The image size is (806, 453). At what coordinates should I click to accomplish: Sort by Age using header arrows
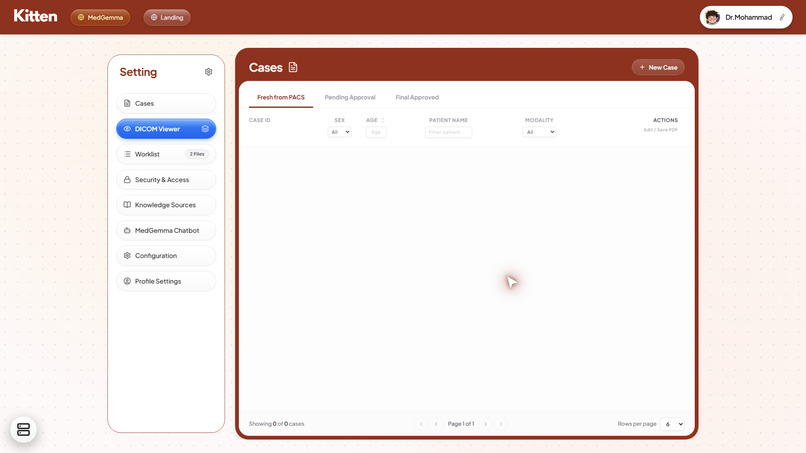382,120
